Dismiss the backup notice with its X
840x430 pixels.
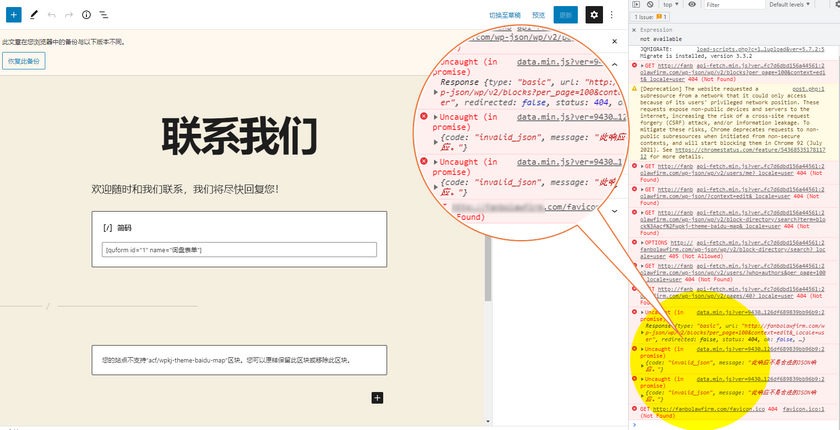point(614,41)
